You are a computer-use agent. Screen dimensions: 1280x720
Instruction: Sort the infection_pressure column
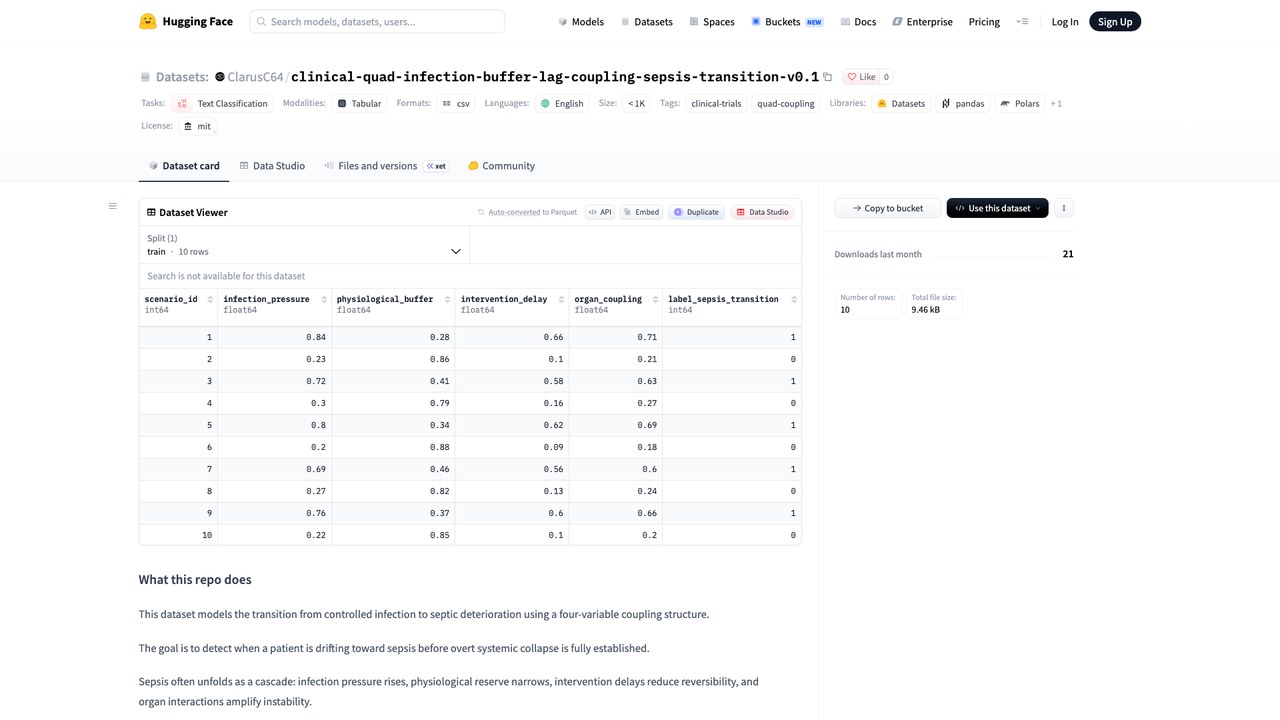(x=324, y=299)
